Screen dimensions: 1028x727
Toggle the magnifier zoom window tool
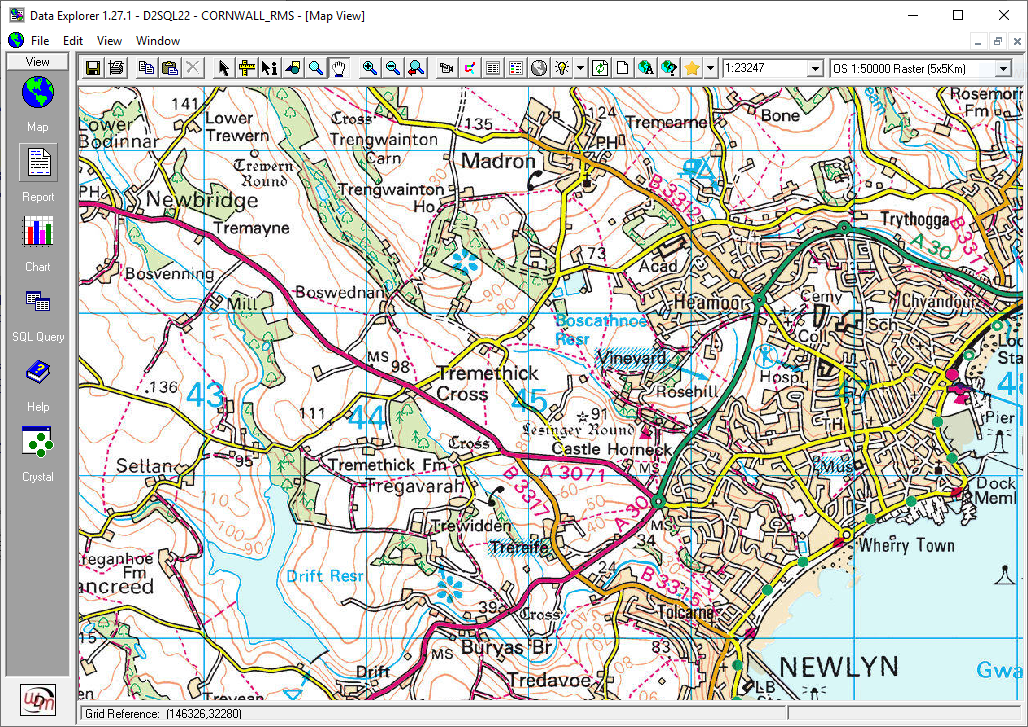316,68
